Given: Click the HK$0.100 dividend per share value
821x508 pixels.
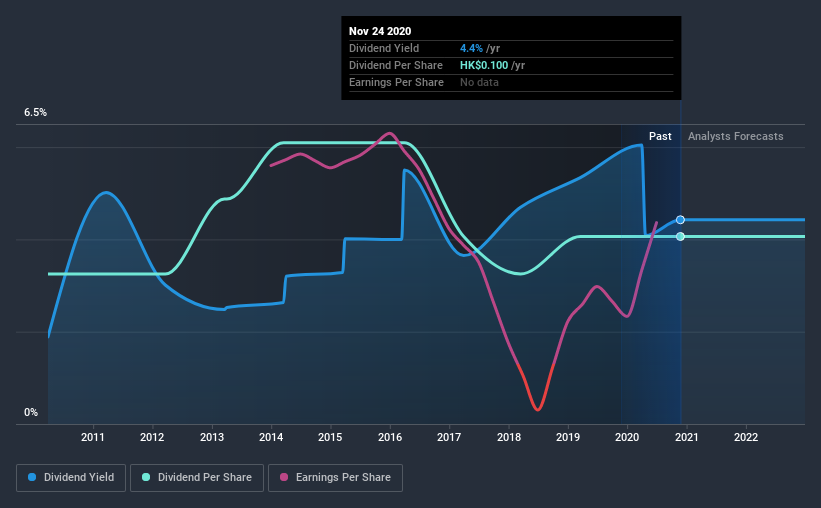Looking at the screenshot, I should point(484,65).
